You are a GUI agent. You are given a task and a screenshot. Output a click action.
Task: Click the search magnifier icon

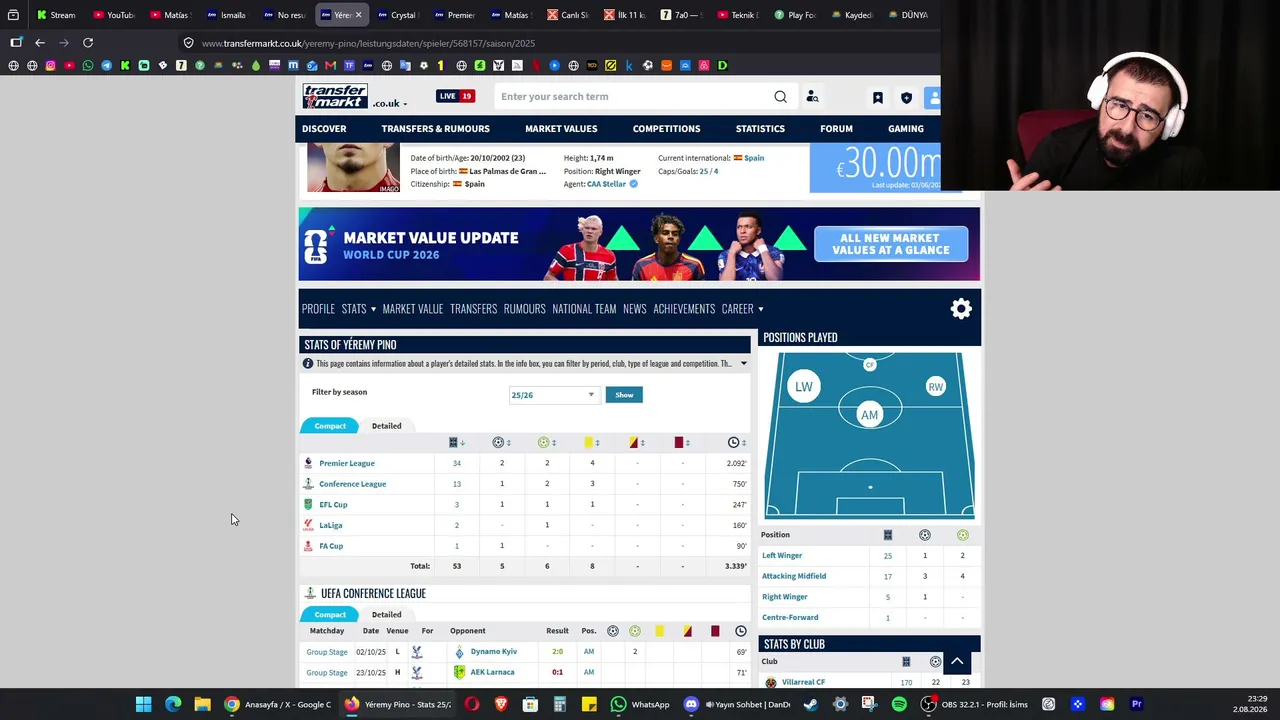(x=780, y=97)
